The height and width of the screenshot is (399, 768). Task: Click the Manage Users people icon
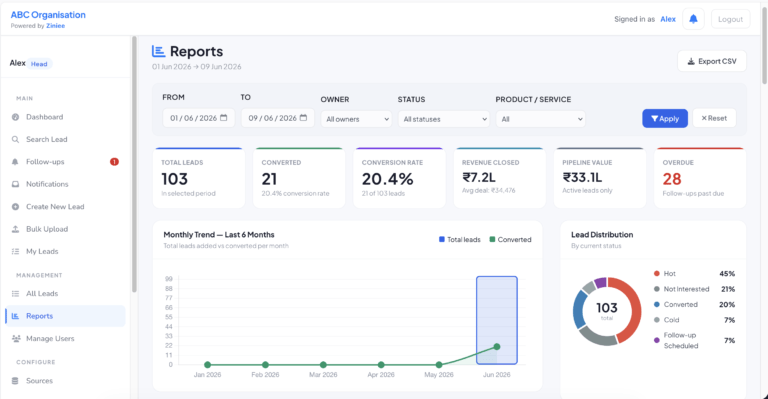(x=16, y=338)
